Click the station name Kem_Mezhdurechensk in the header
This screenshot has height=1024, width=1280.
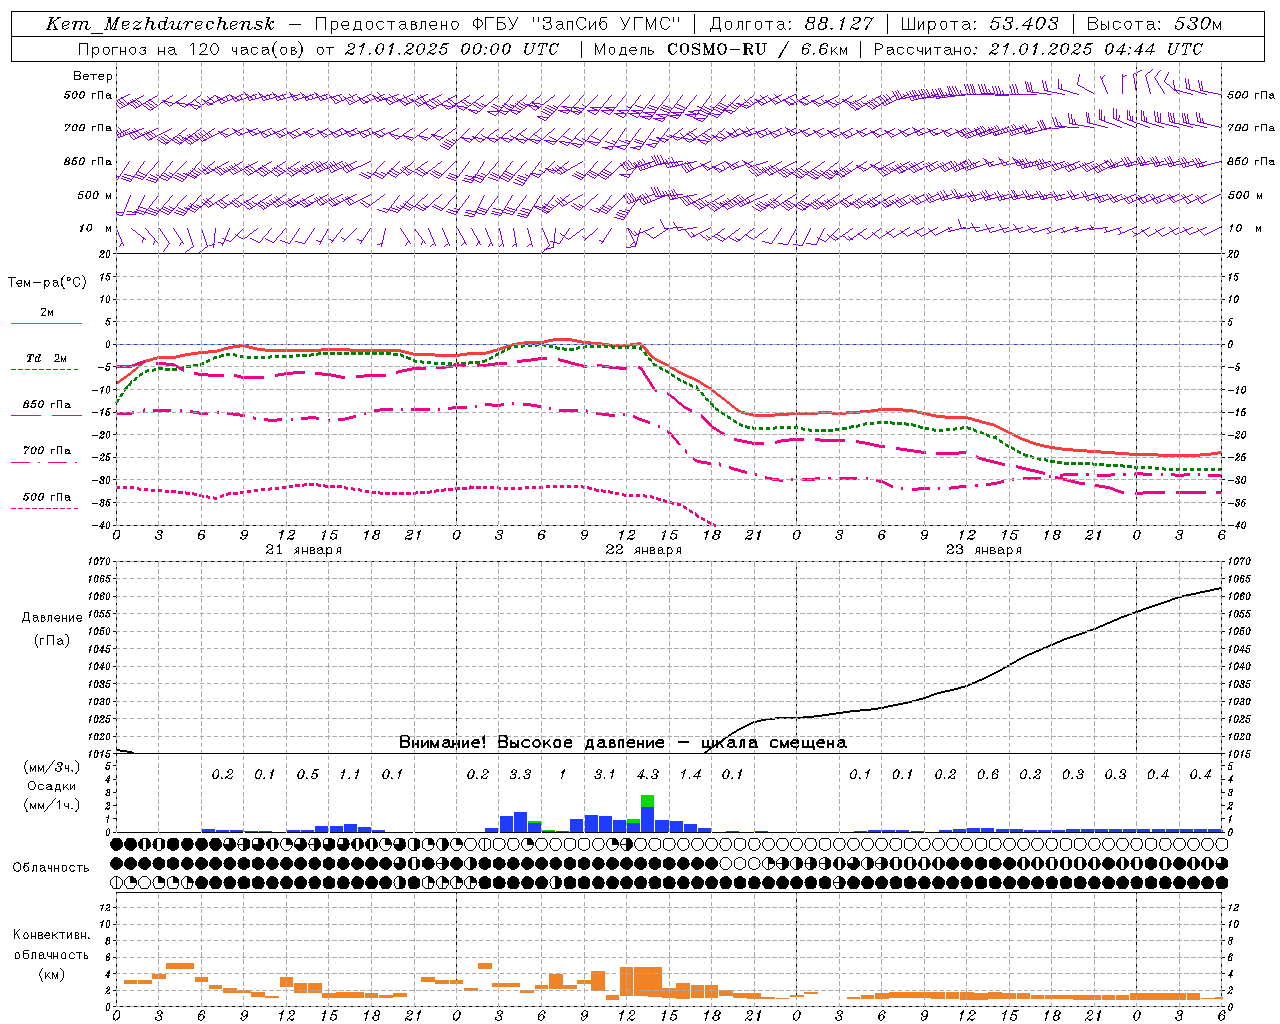click(x=160, y=24)
